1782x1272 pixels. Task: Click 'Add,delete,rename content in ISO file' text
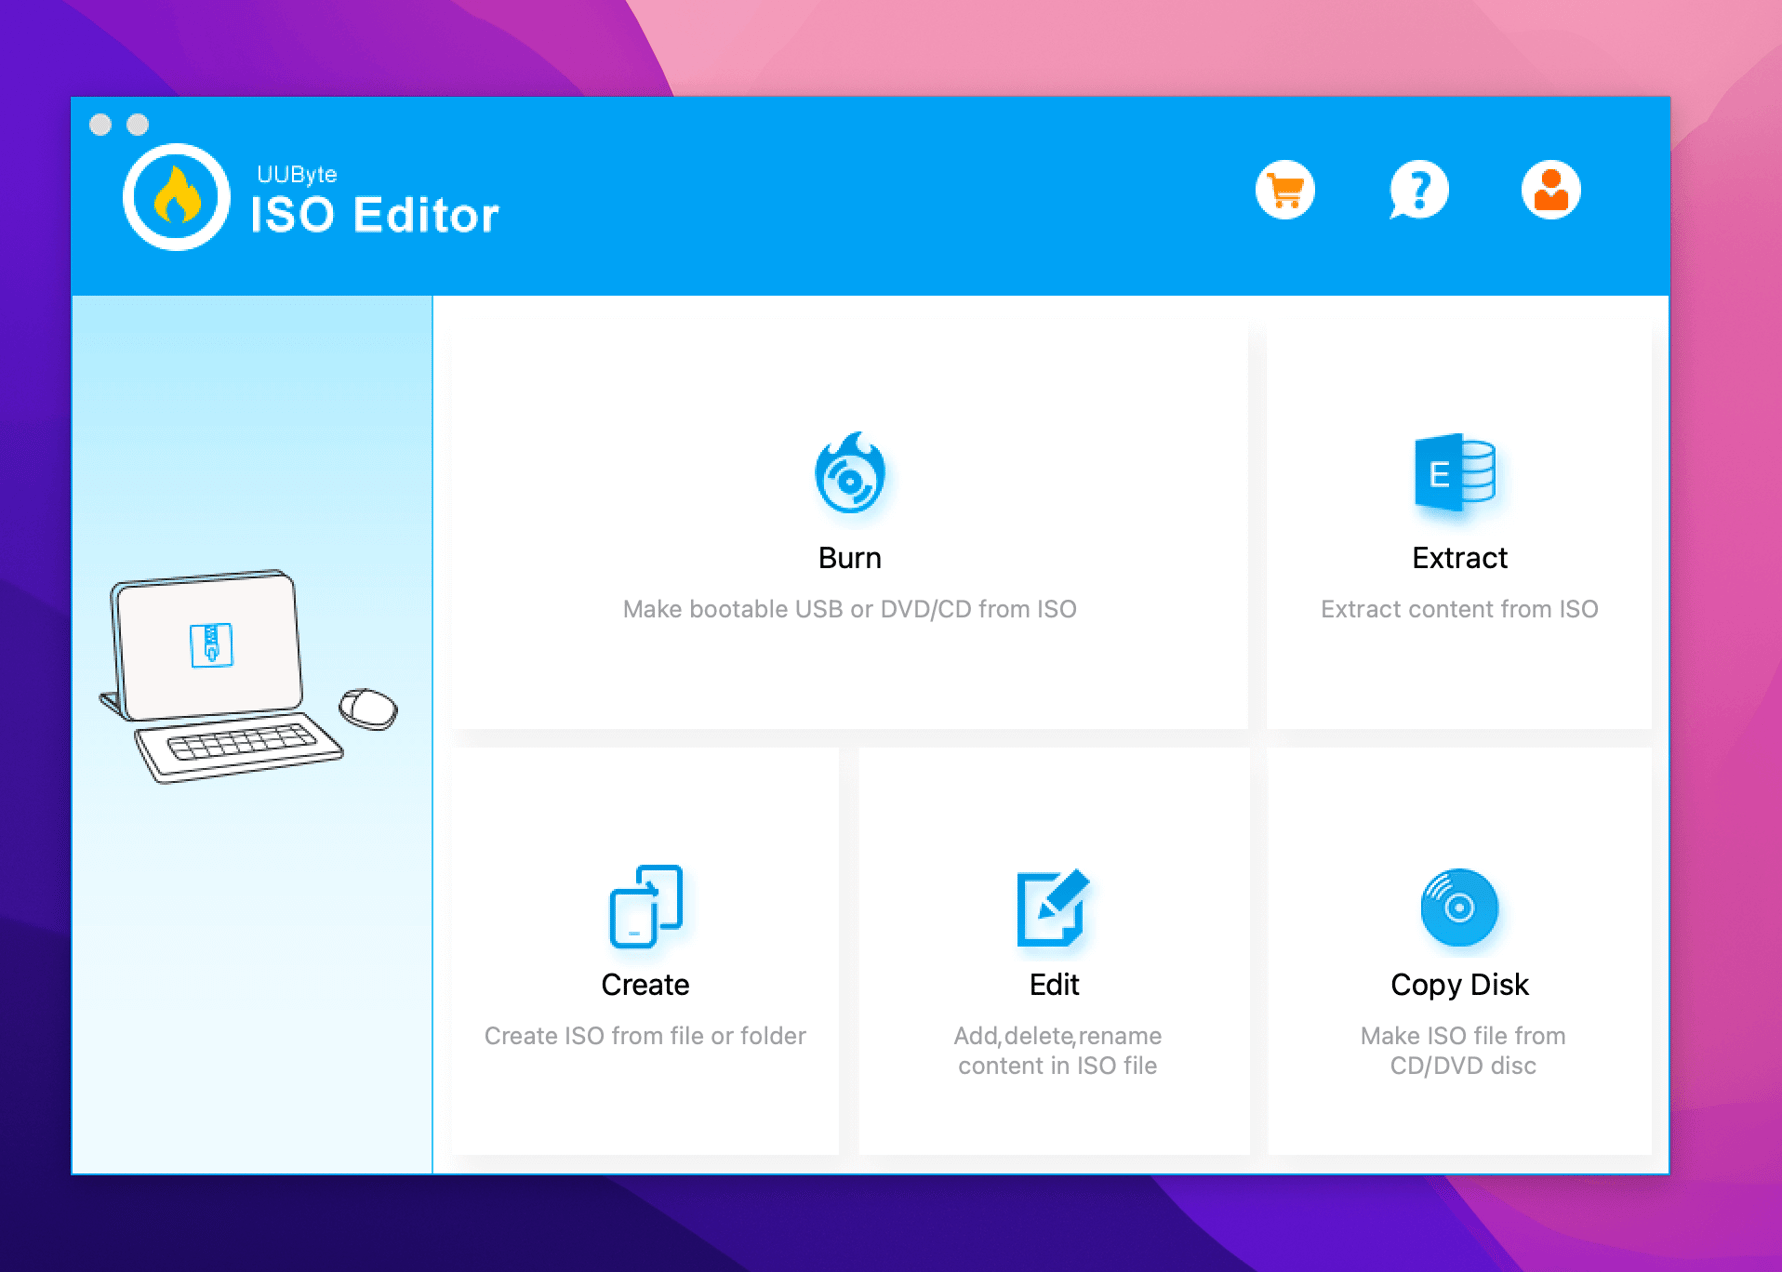pyautogui.click(x=1057, y=1051)
